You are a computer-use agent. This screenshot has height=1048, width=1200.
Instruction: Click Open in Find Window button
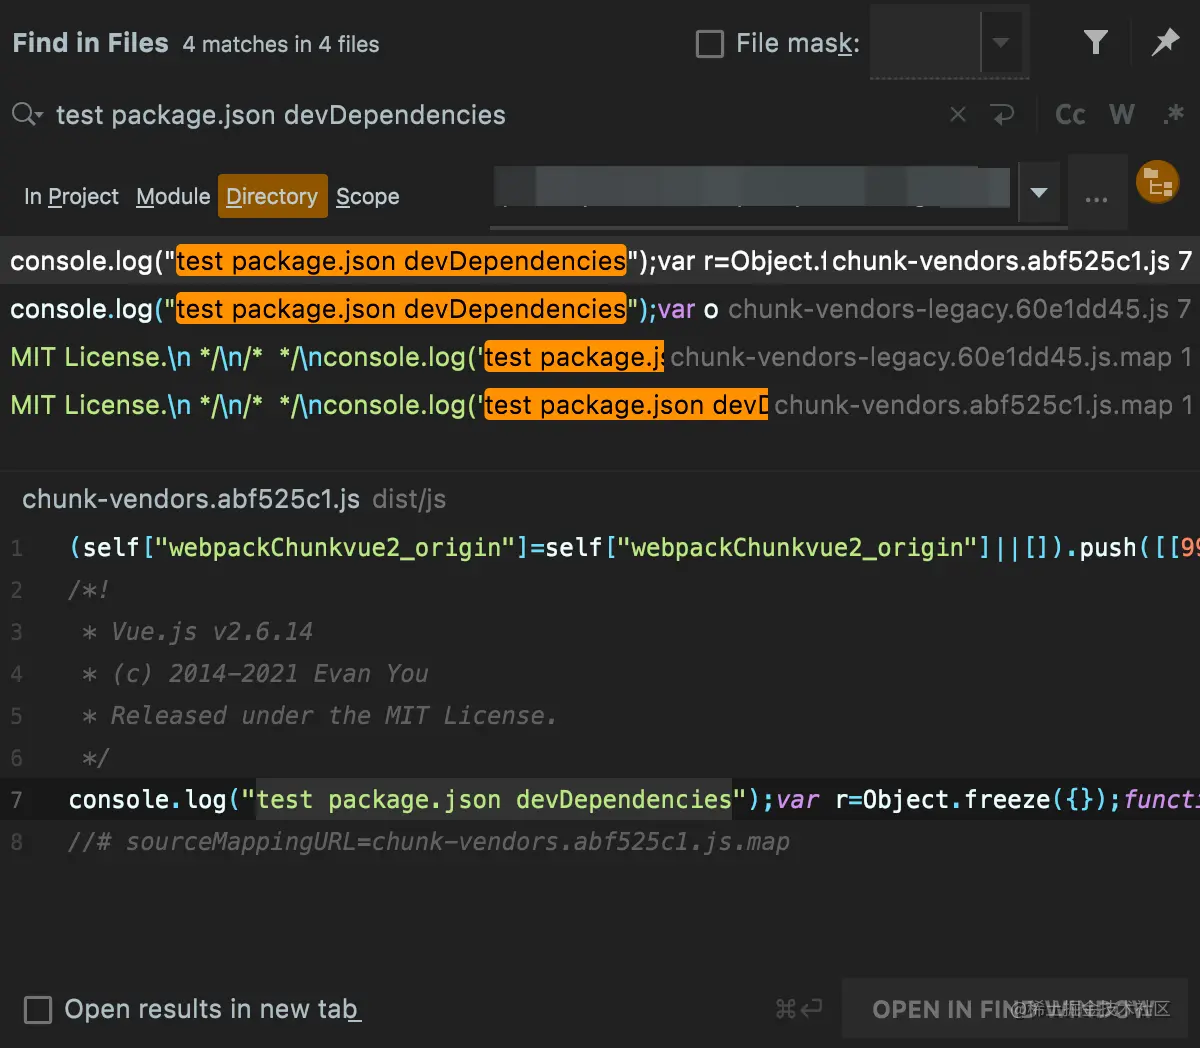pos(1015,1009)
